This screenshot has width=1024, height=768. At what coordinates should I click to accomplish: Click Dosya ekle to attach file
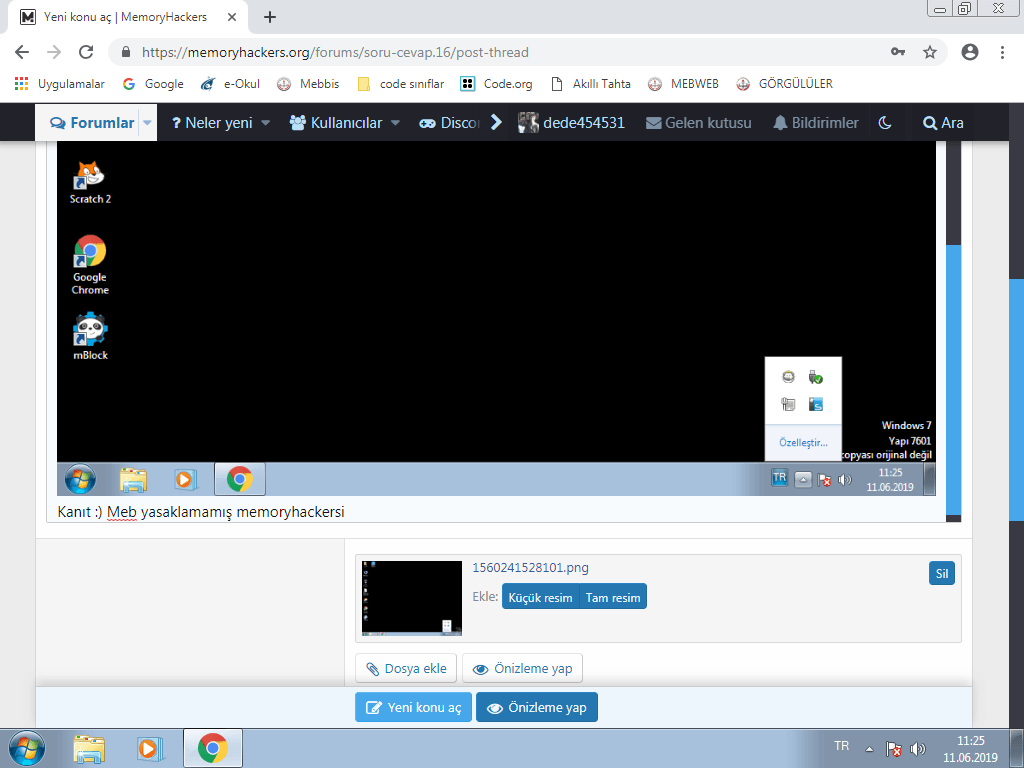[406, 669]
